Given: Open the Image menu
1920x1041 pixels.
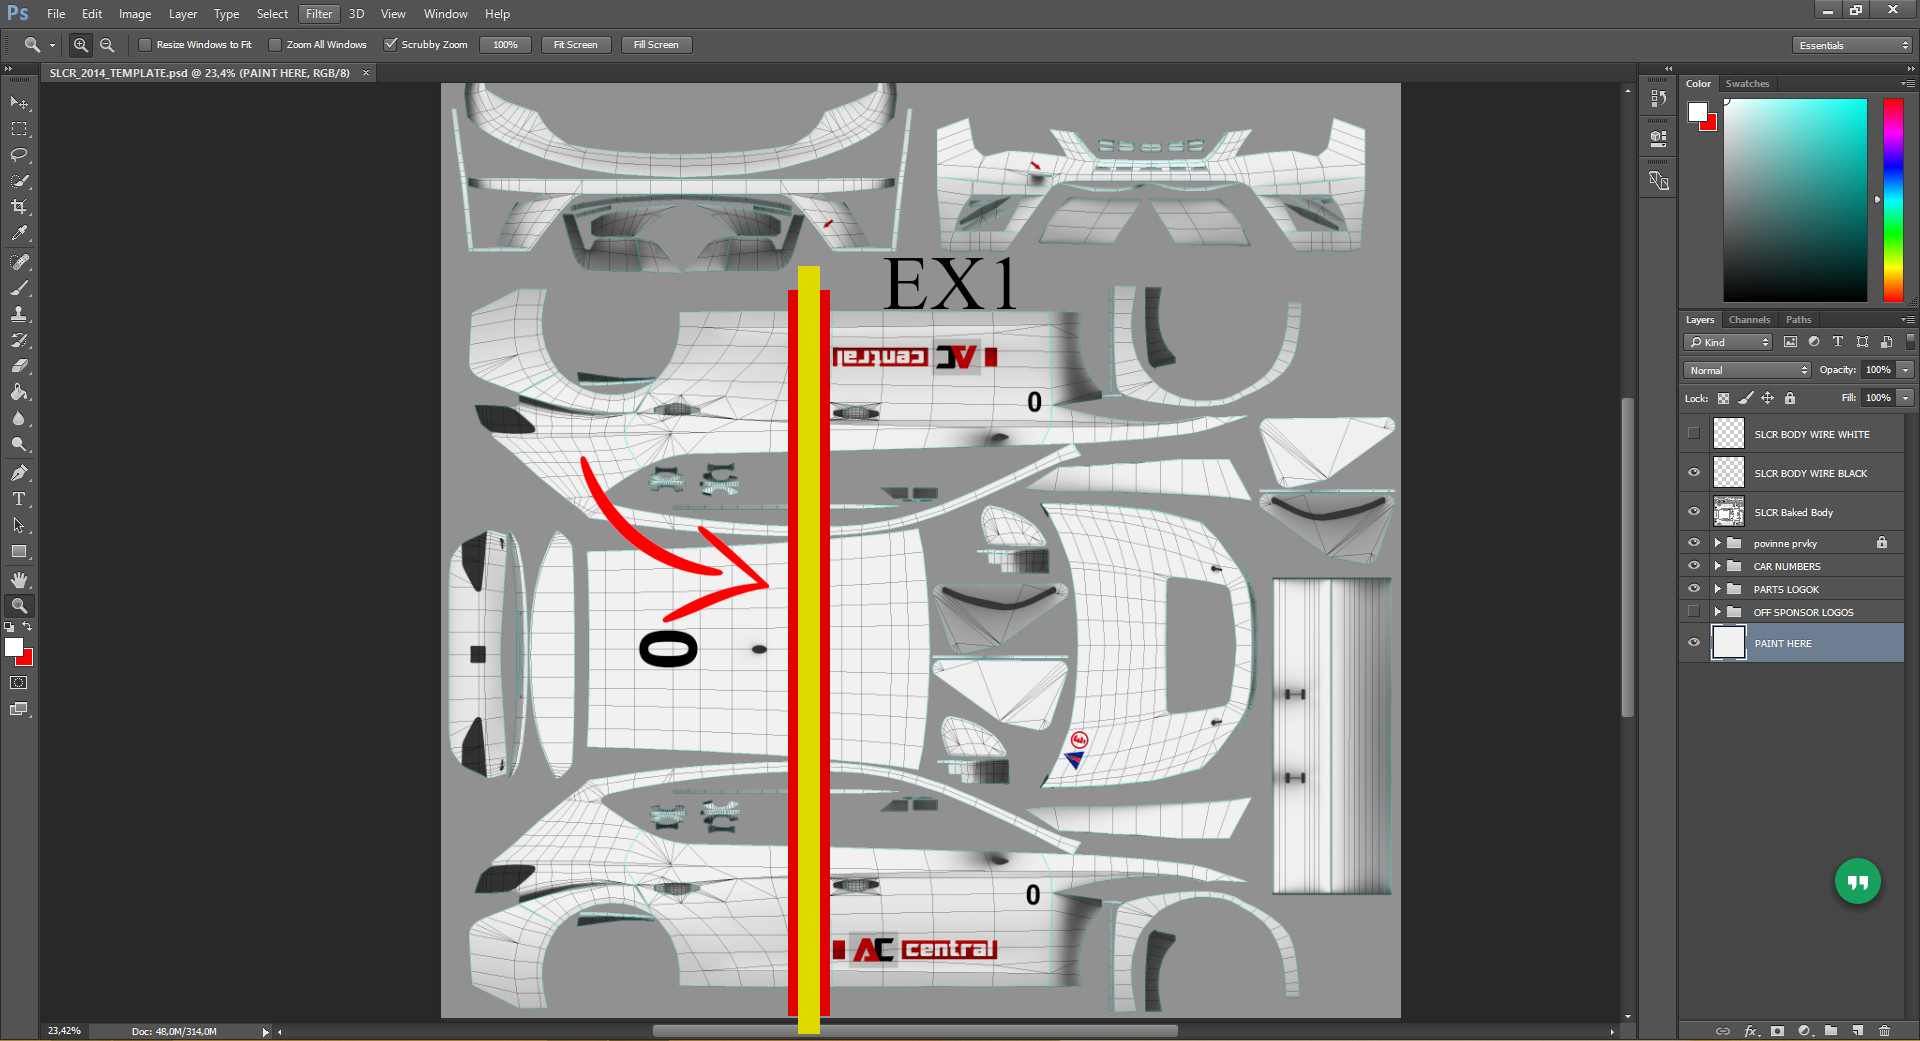Looking at the screenshot, I should 135,14.
